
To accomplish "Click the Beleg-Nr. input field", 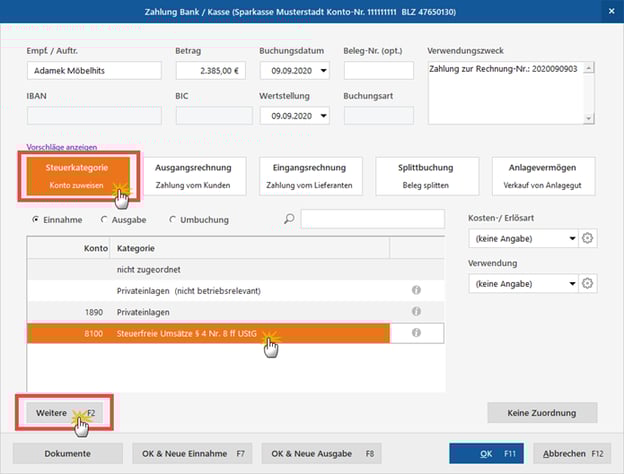I will point(378,71).
